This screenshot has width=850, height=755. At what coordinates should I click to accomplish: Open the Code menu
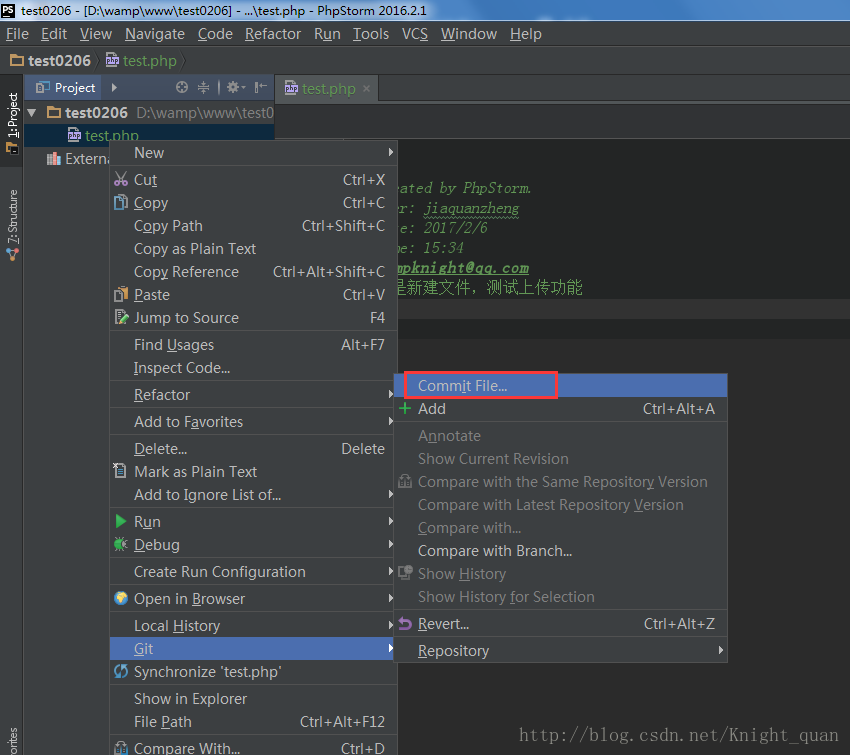[215, 34]
